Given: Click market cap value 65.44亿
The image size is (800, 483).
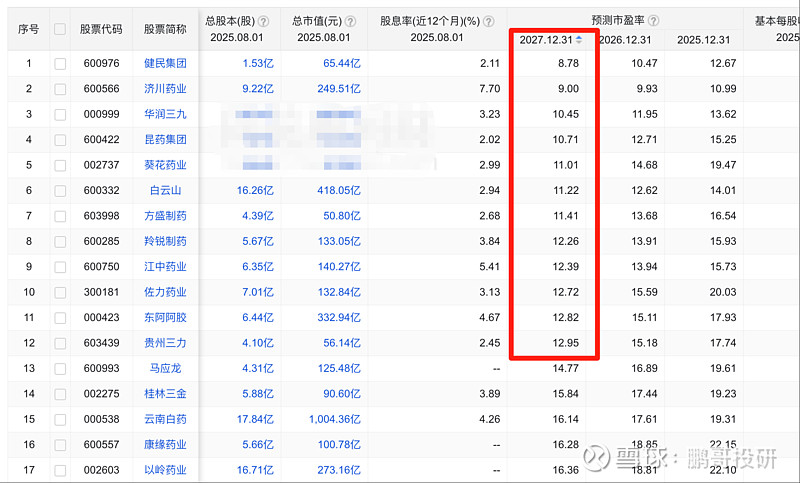Looking at the screenshot, I should click(342, 63).
